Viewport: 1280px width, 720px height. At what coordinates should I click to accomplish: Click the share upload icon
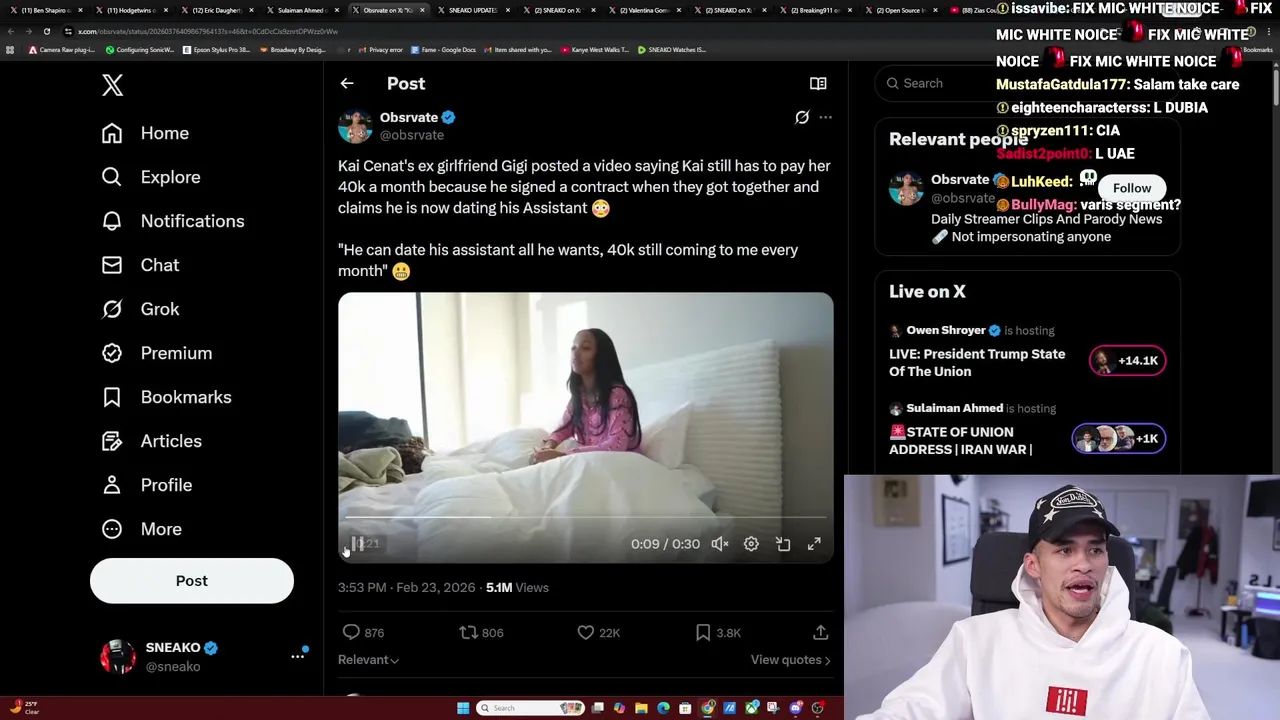point(820,632)
